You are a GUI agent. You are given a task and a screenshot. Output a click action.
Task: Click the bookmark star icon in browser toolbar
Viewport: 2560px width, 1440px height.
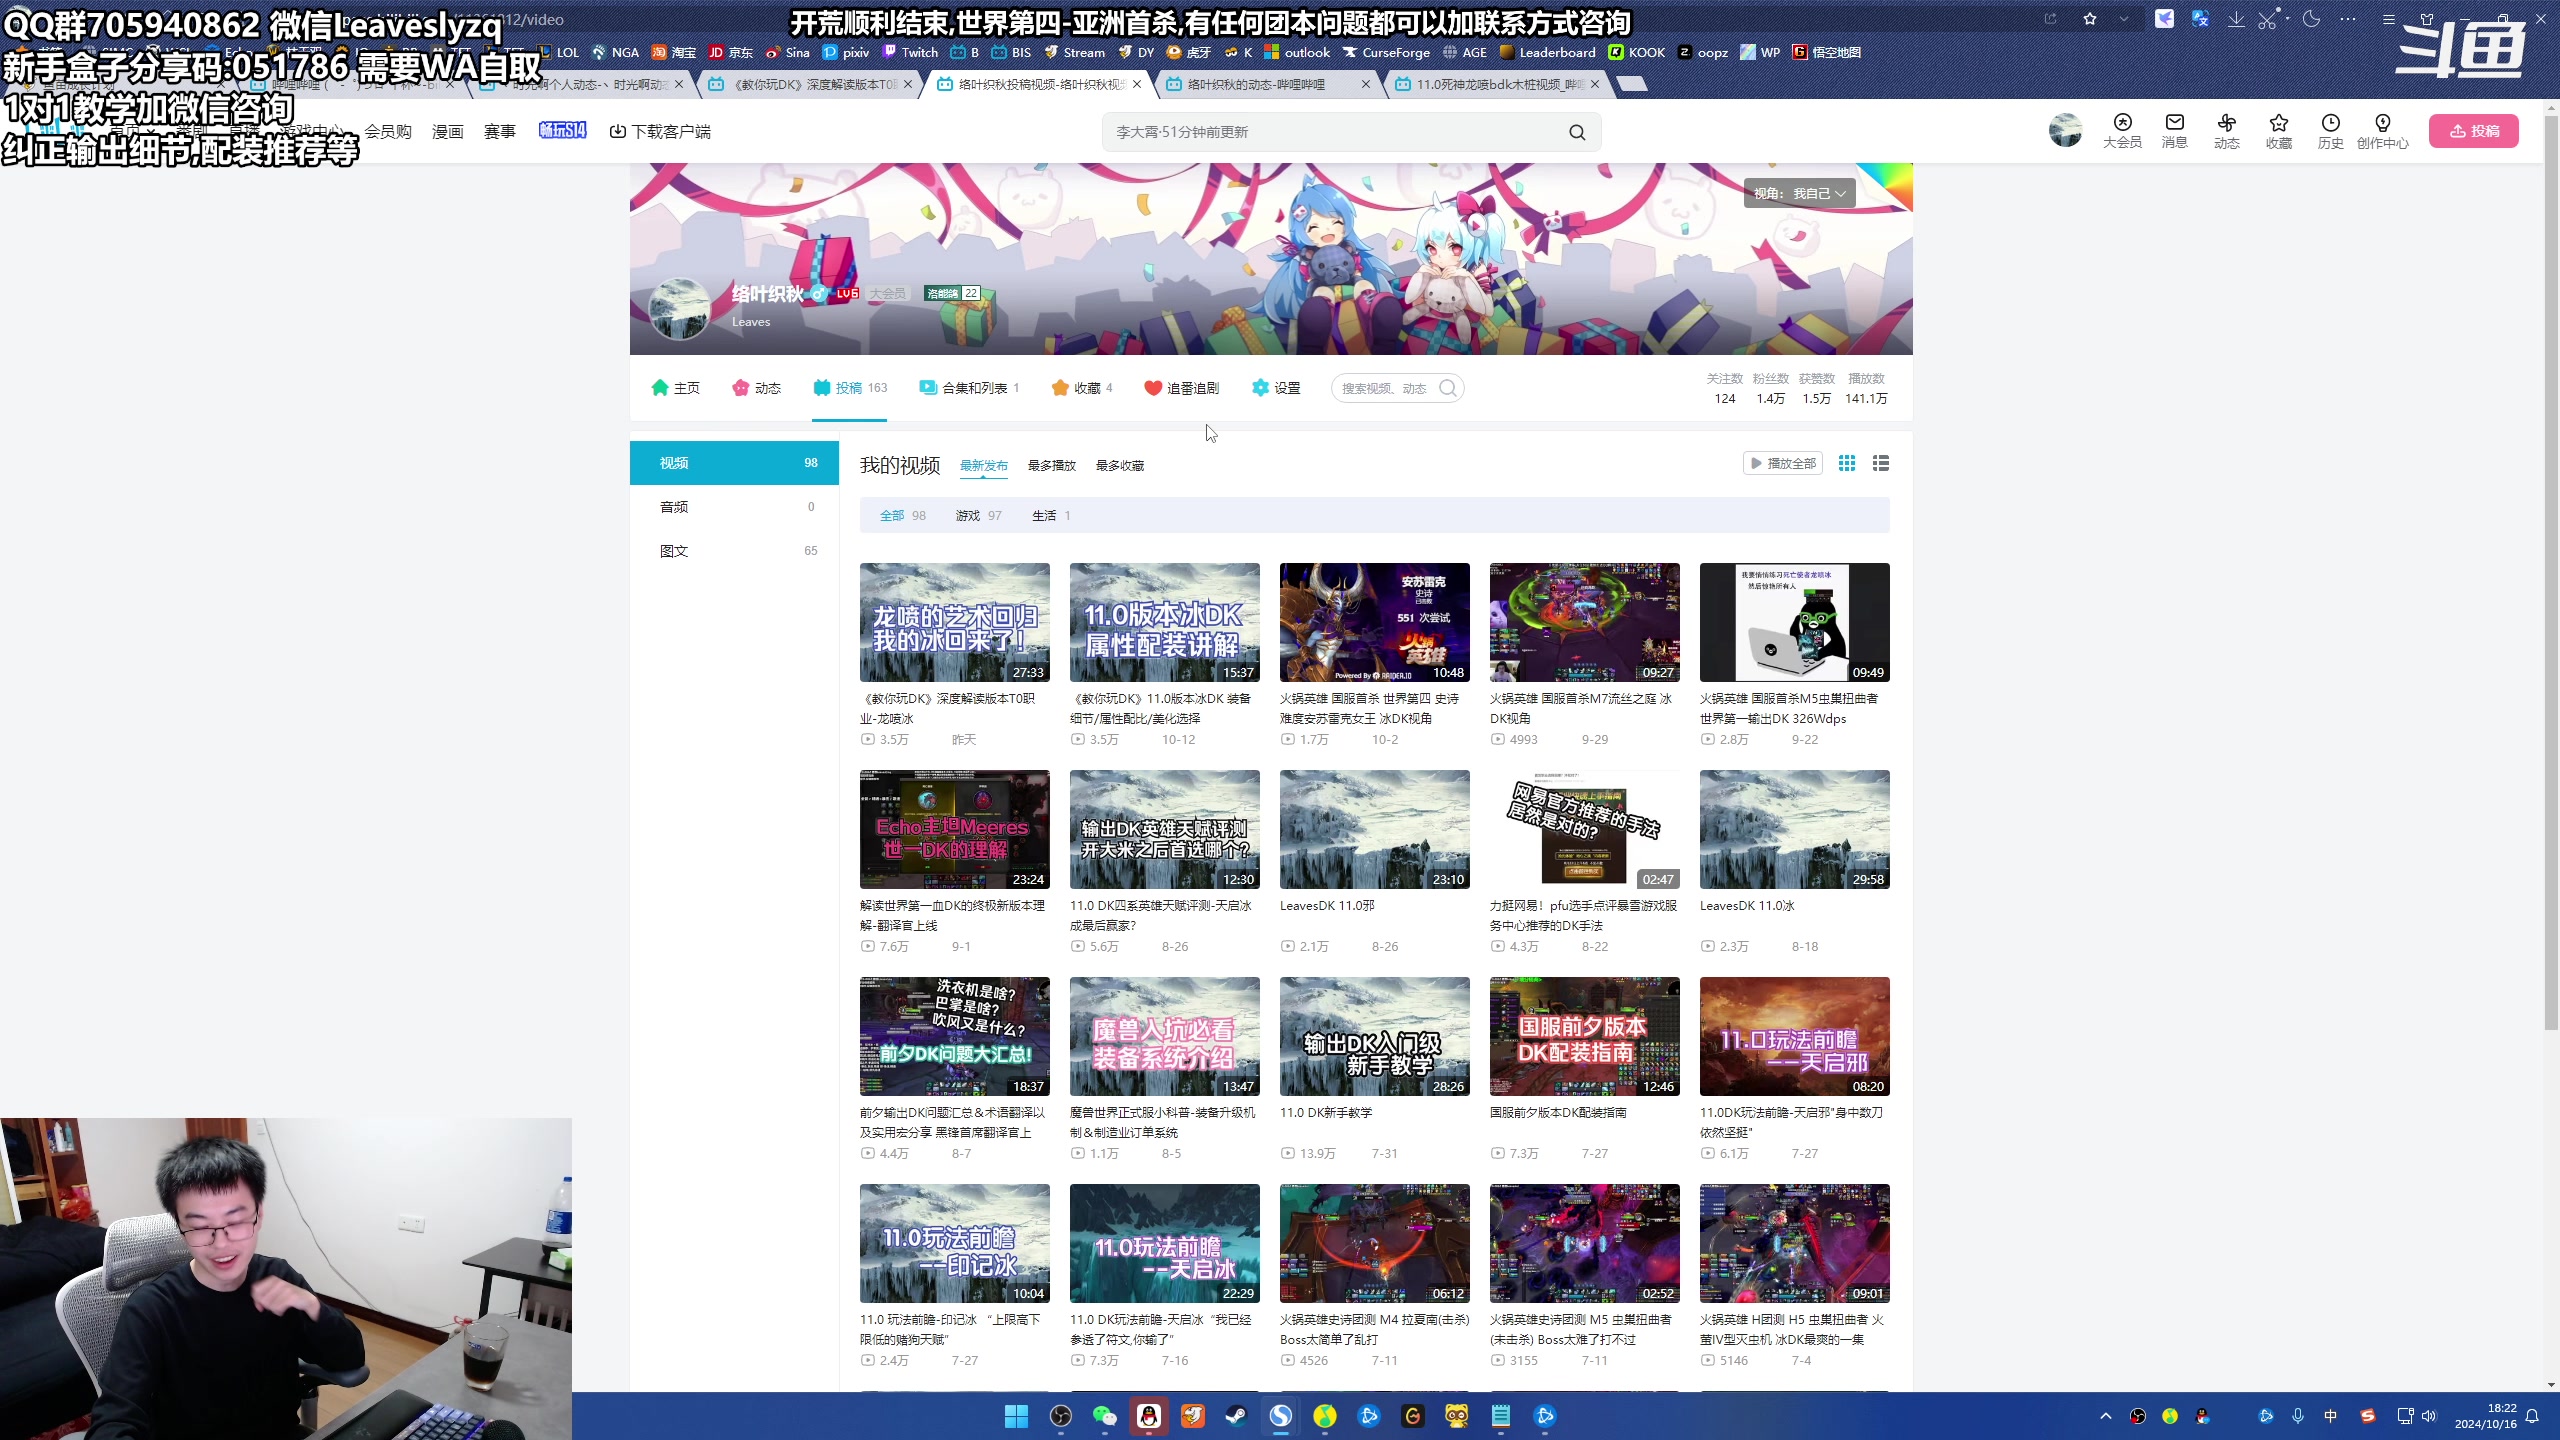[x=2090, y=19]
